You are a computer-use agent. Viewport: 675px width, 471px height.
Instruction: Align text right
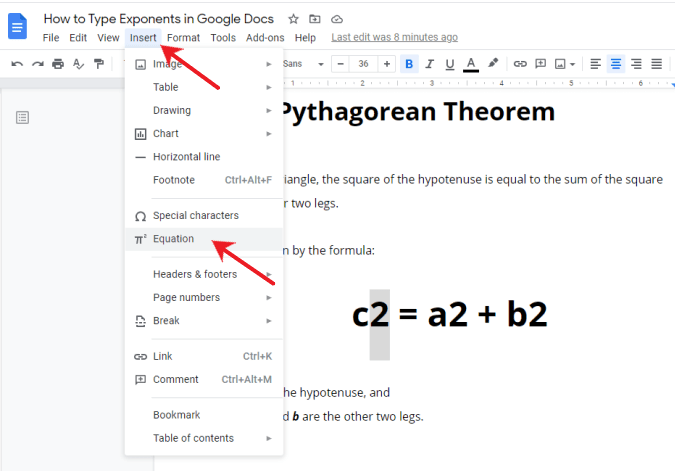tap(636, 64)
